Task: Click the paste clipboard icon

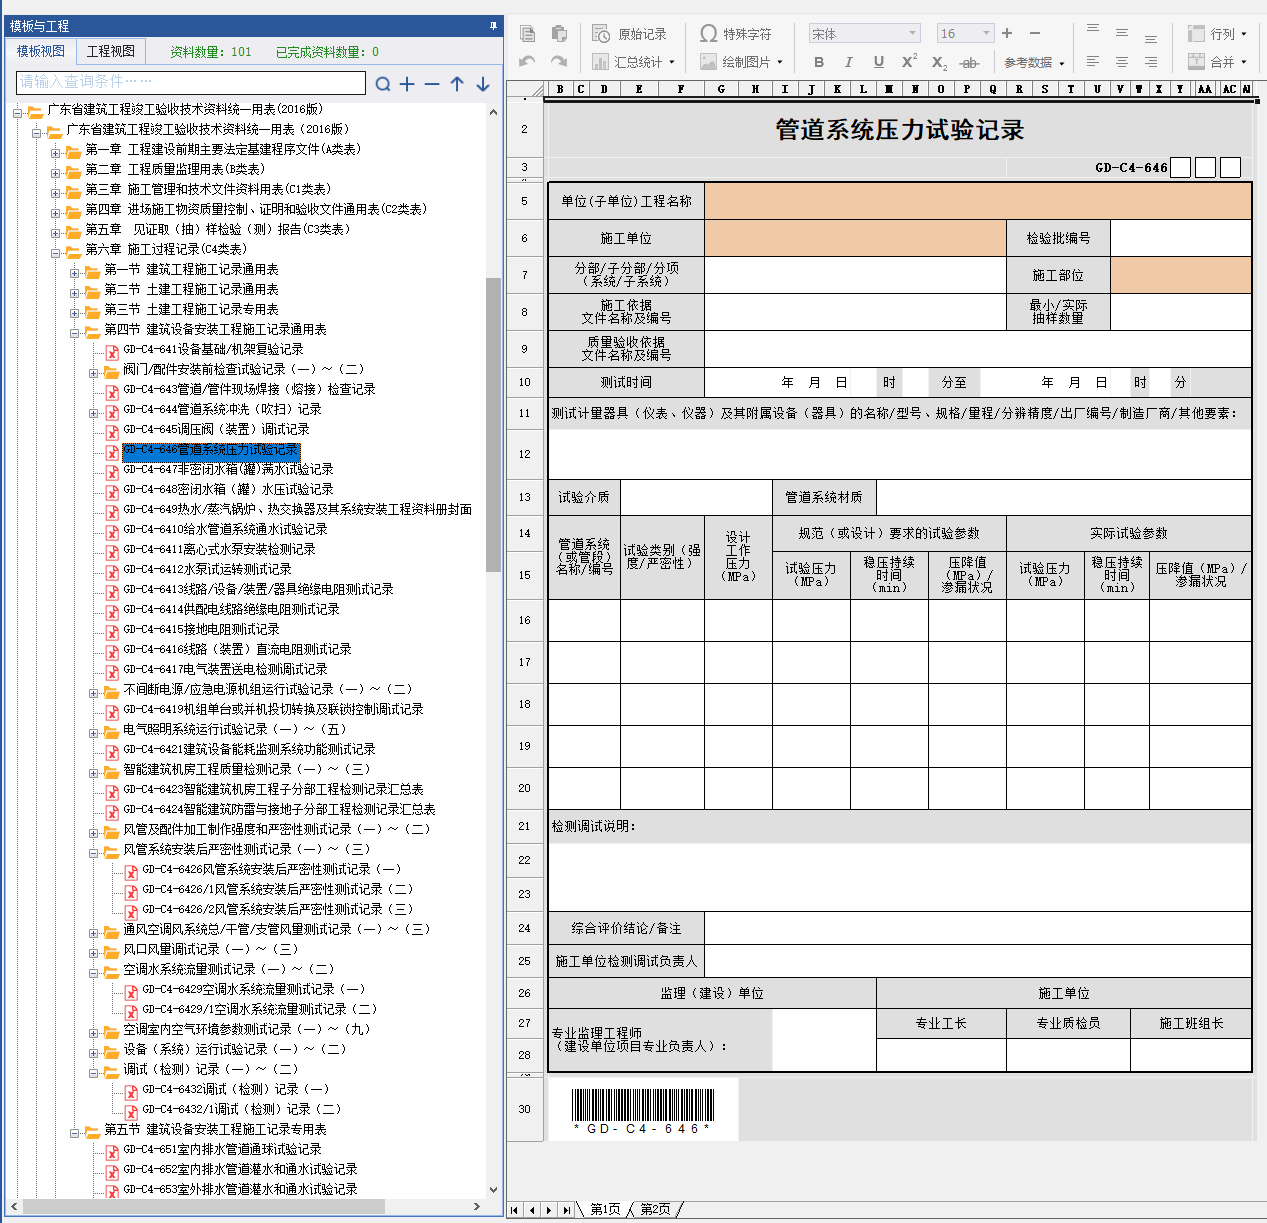Action: 559,34
